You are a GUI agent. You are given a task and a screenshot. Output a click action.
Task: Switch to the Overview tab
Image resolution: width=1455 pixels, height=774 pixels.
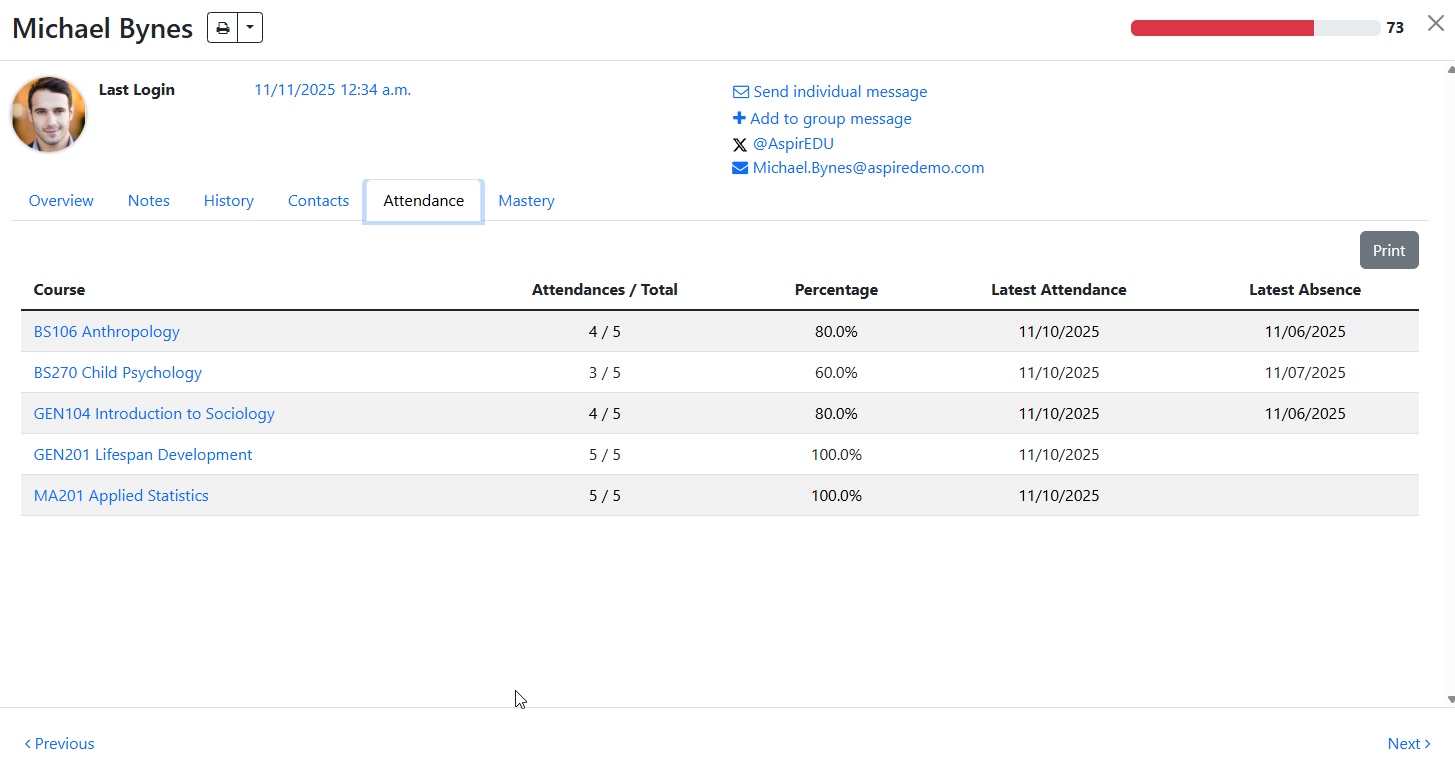click(61, 201)
